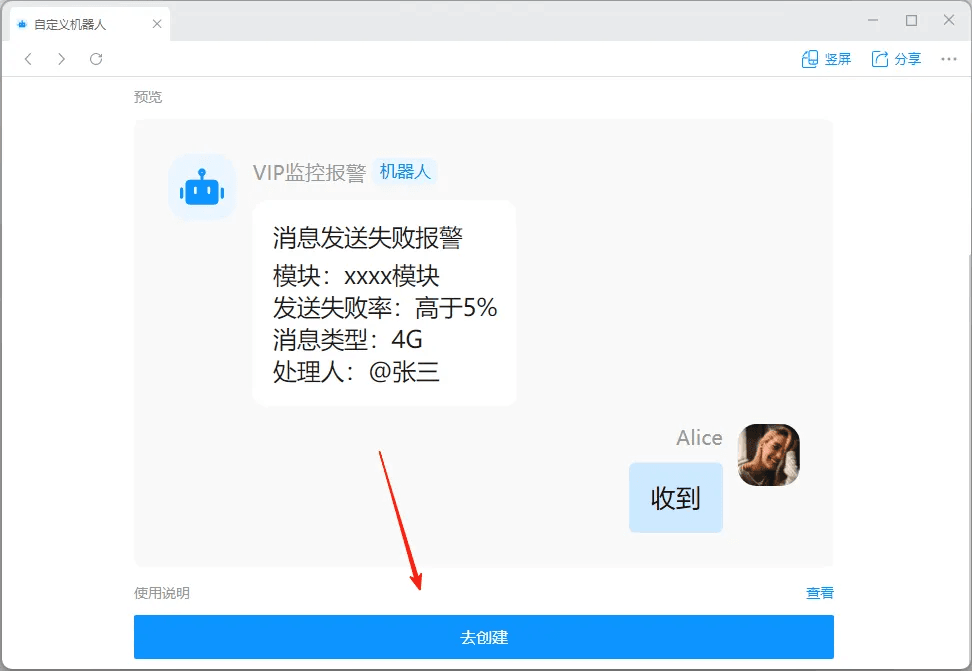This screenshot has height=671, width=972.
Task: Click the 机器人 tag badge
Action: 405,172
